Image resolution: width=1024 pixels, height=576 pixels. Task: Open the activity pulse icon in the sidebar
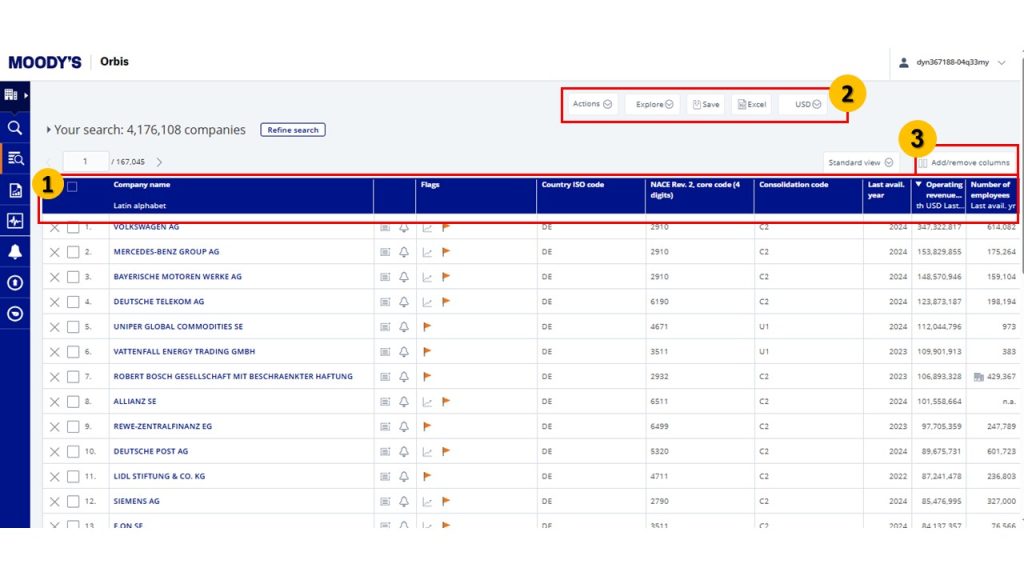(14, 221)
